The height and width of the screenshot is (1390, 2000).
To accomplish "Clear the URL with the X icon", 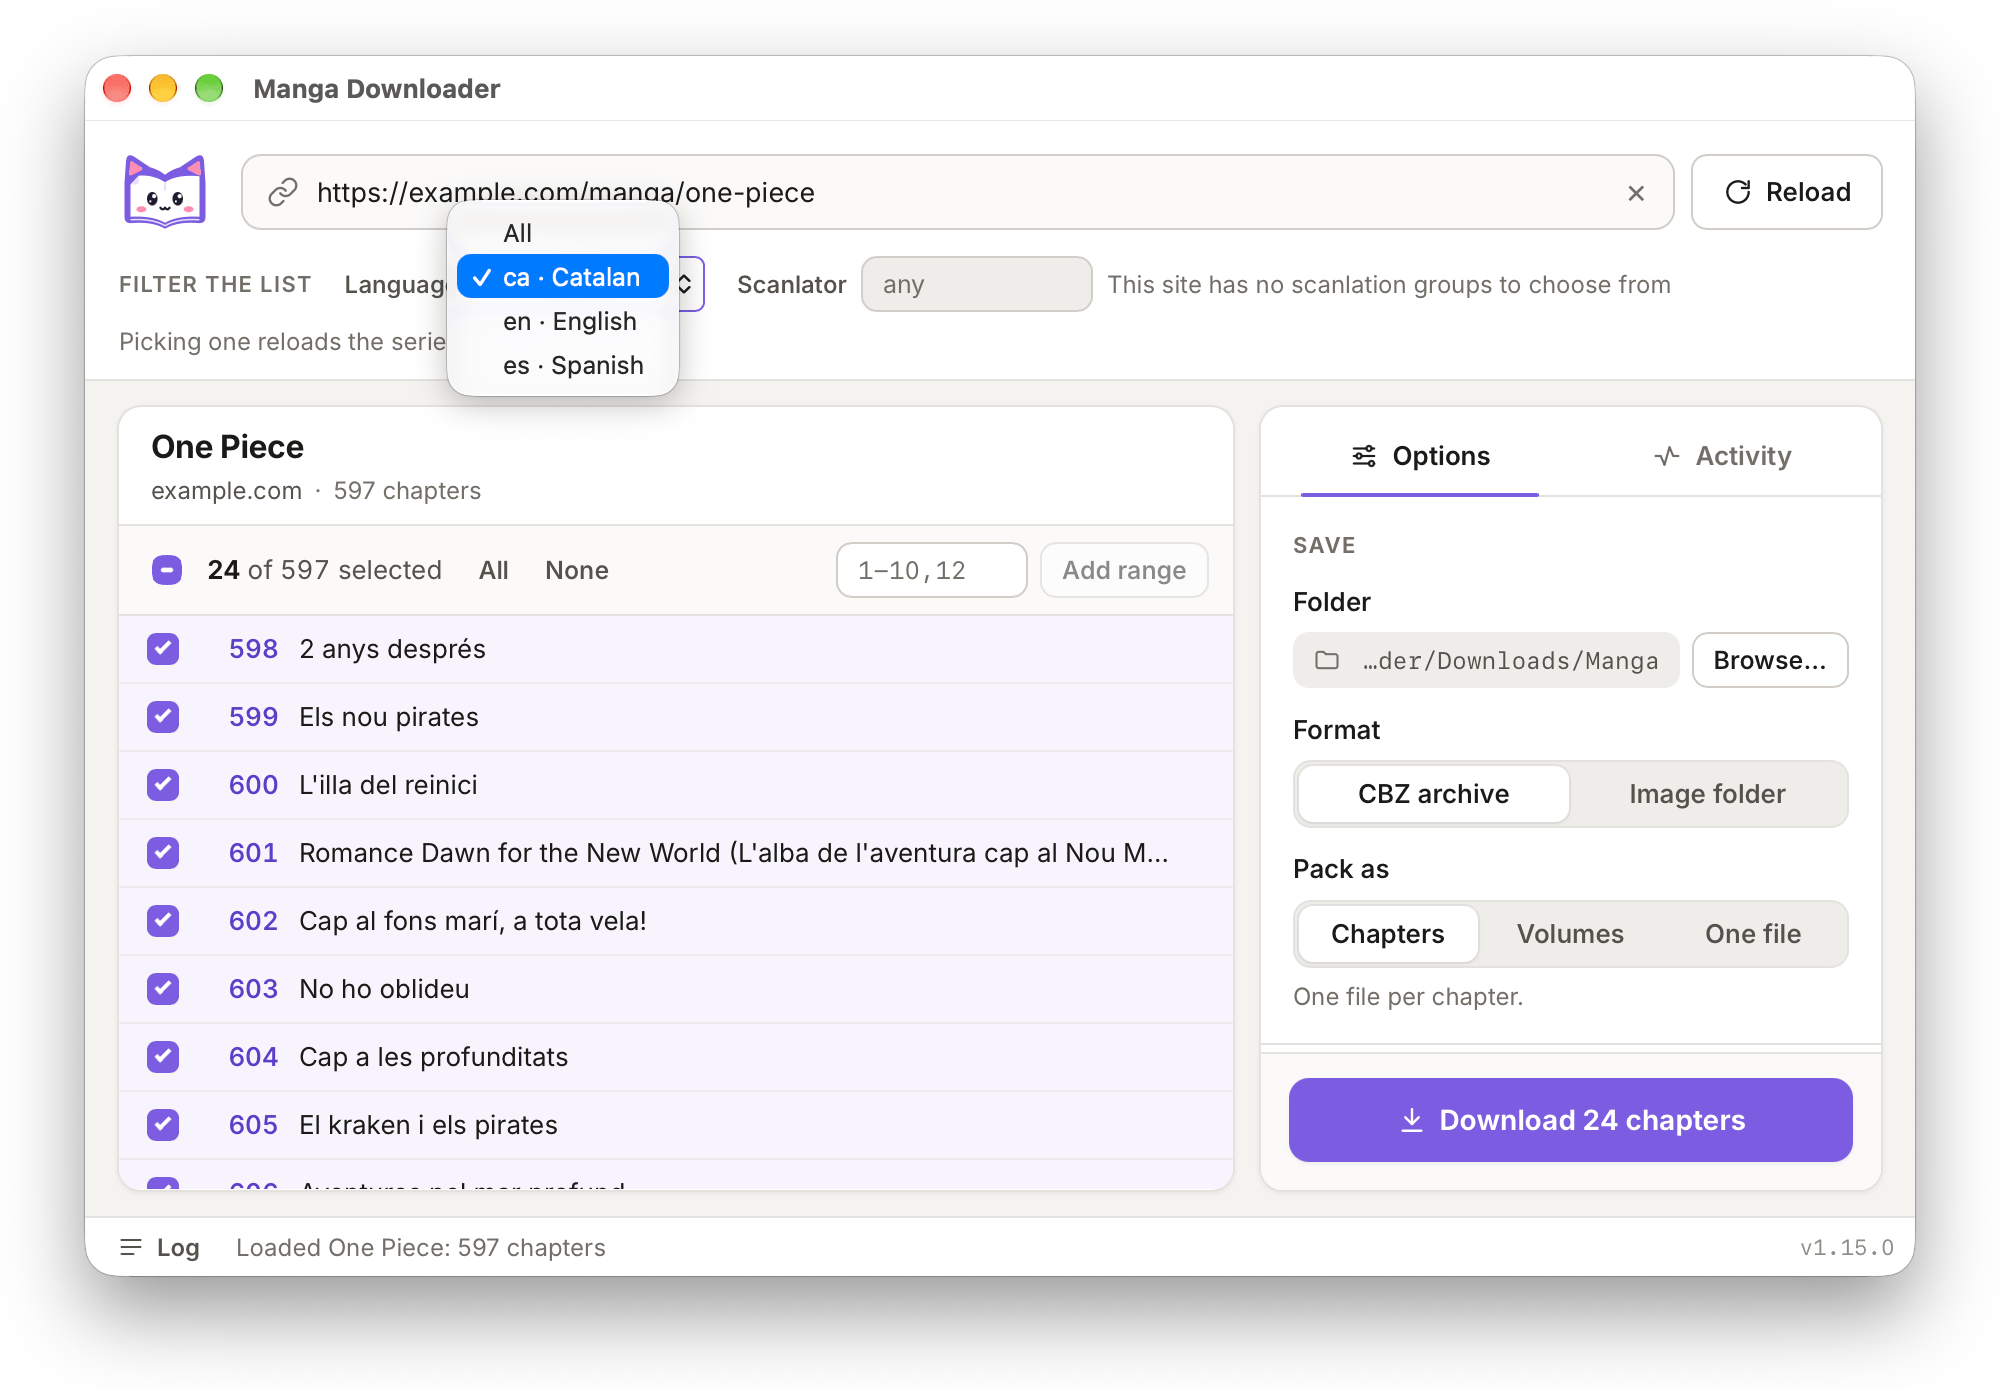I will pyautogui.click(x=1636, y=193).
